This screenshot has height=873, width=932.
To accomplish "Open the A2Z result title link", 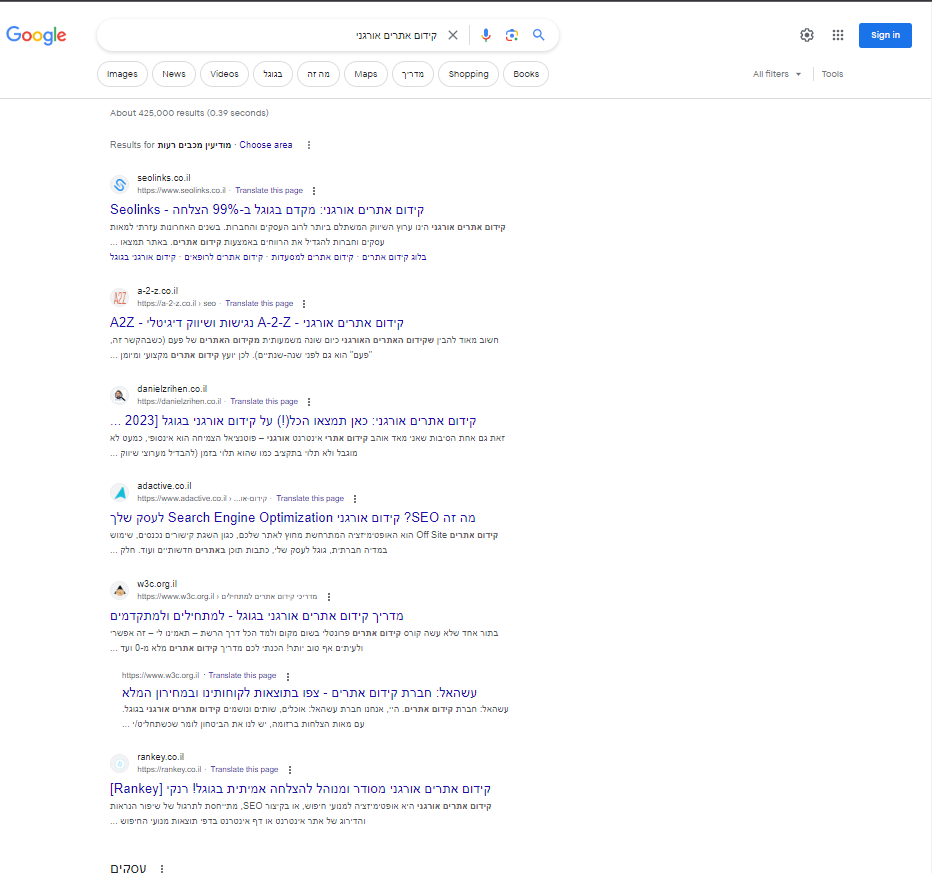I will [257, 323].
